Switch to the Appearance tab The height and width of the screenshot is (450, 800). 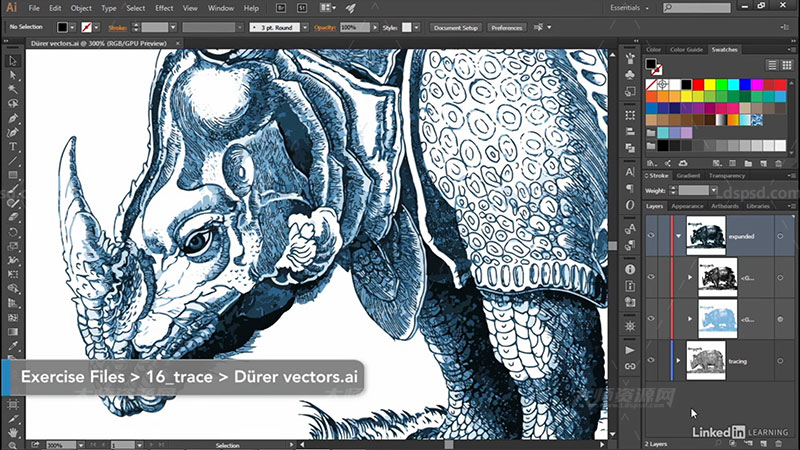[687, 206]
